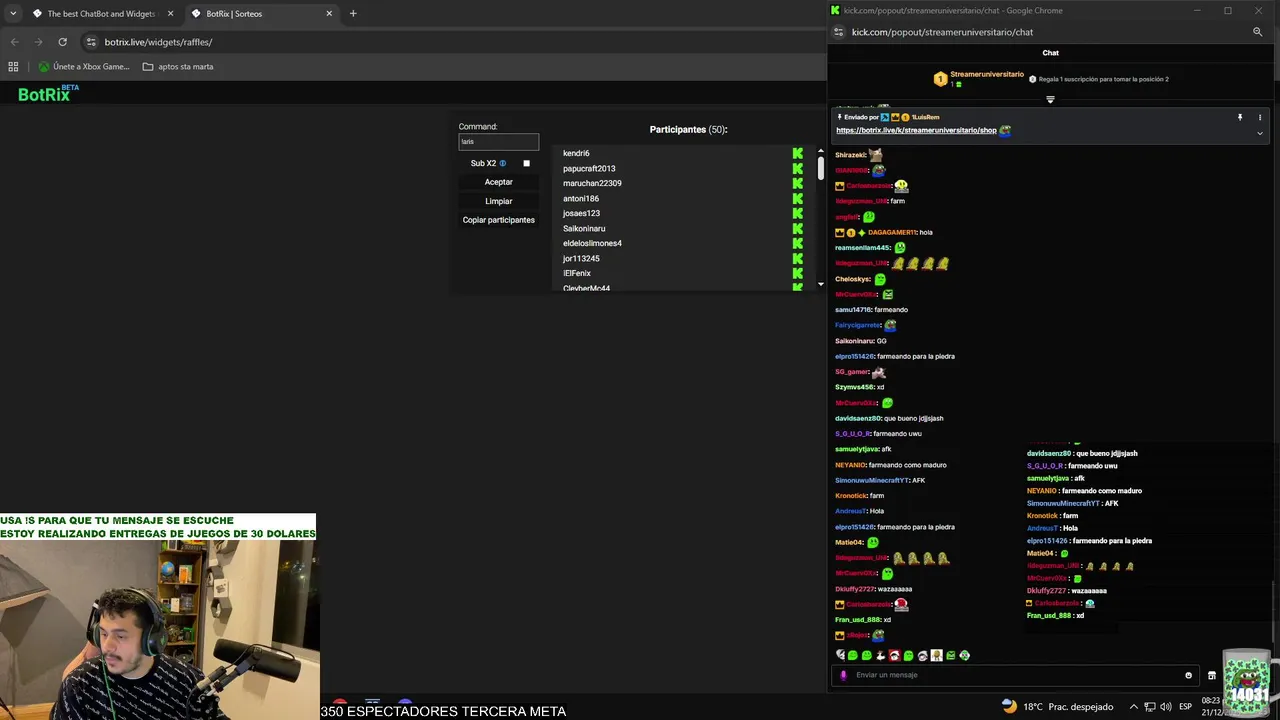Click Kick icon next to antoni186
The width and height of the screenshot is (1280, 720).
coord(797,199)
